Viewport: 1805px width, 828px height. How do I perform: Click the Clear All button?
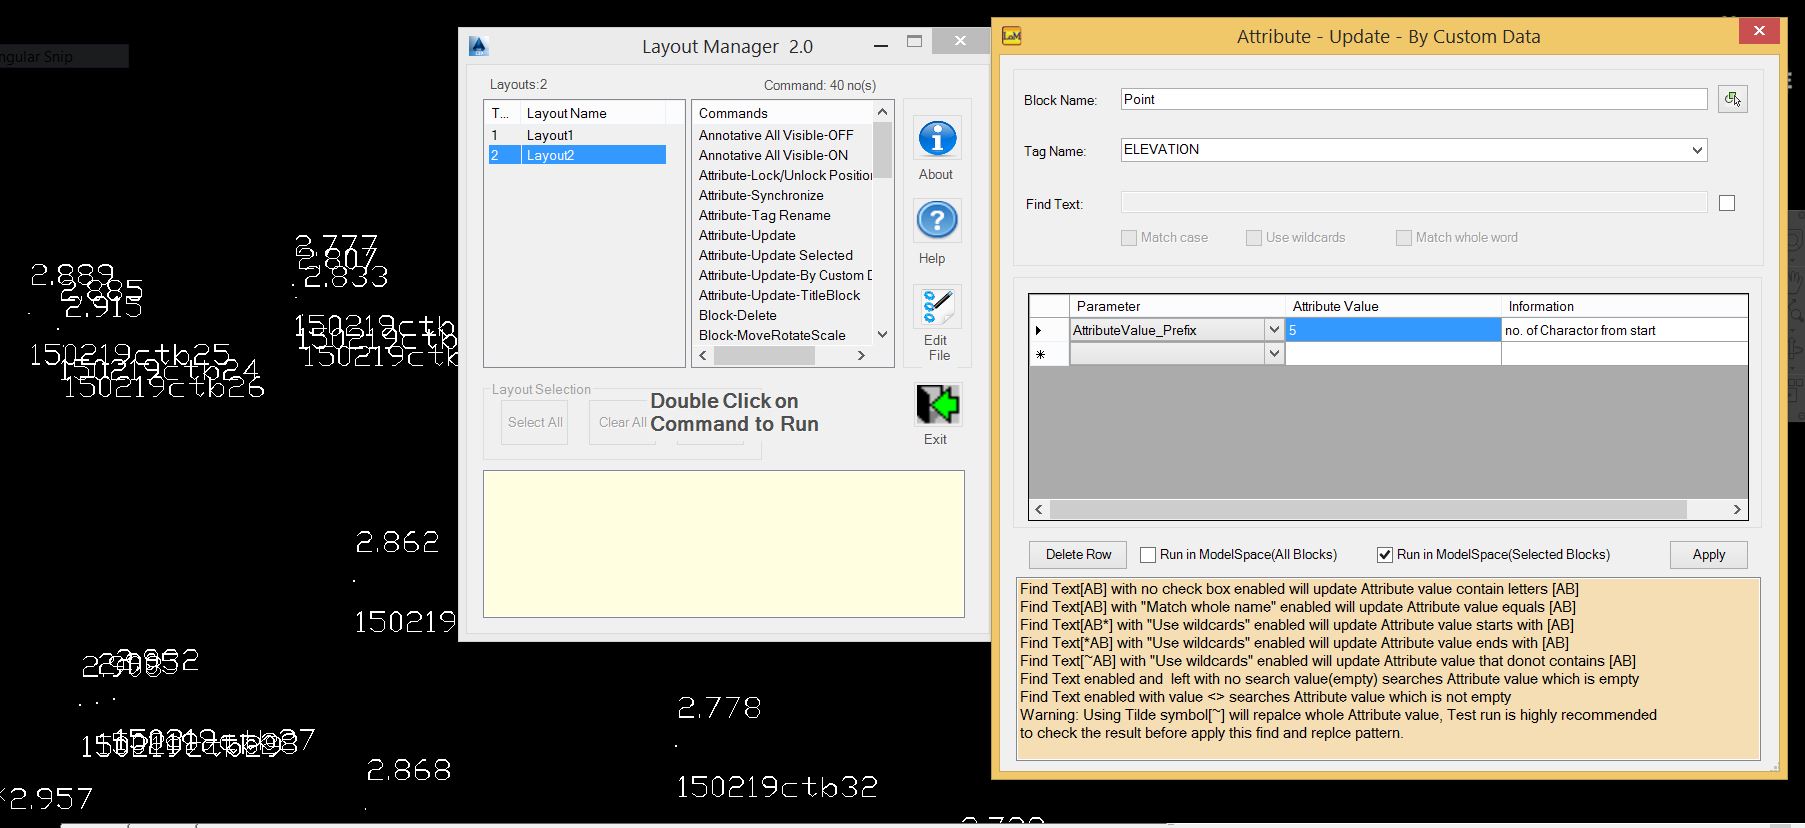click(622, 422)
